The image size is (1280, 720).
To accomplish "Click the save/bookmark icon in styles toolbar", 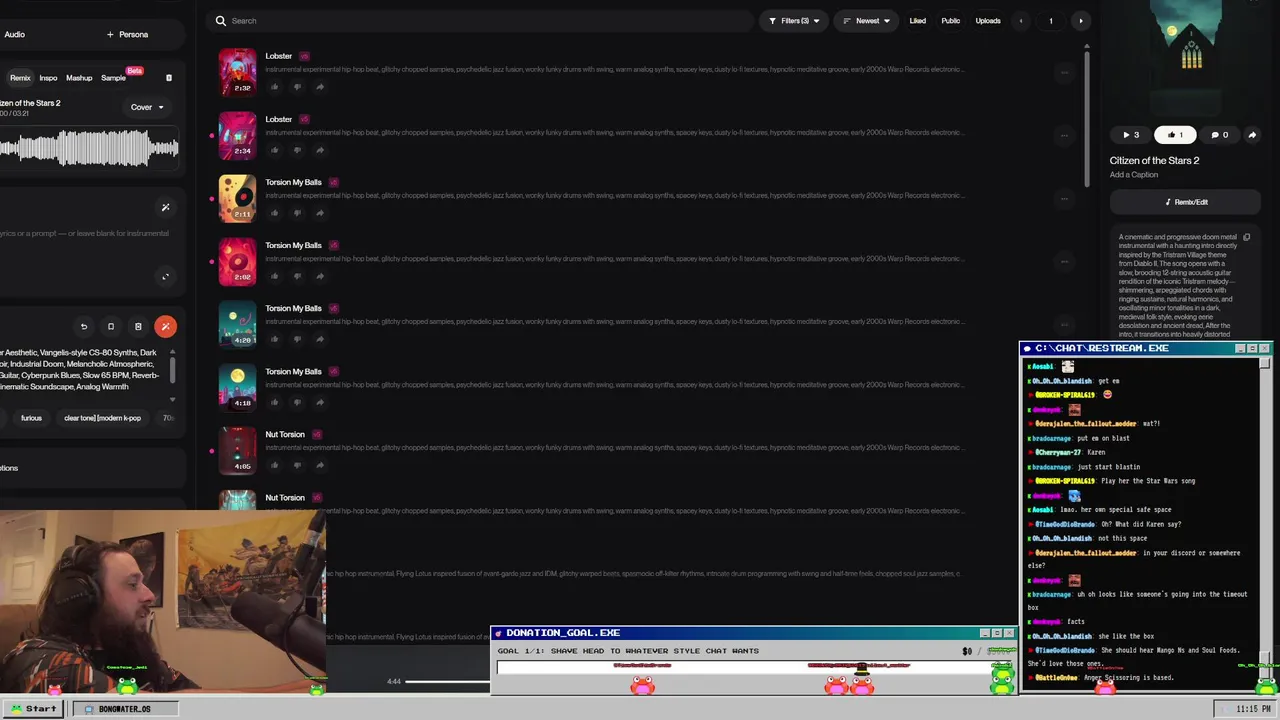I will (x=111, y=326).
